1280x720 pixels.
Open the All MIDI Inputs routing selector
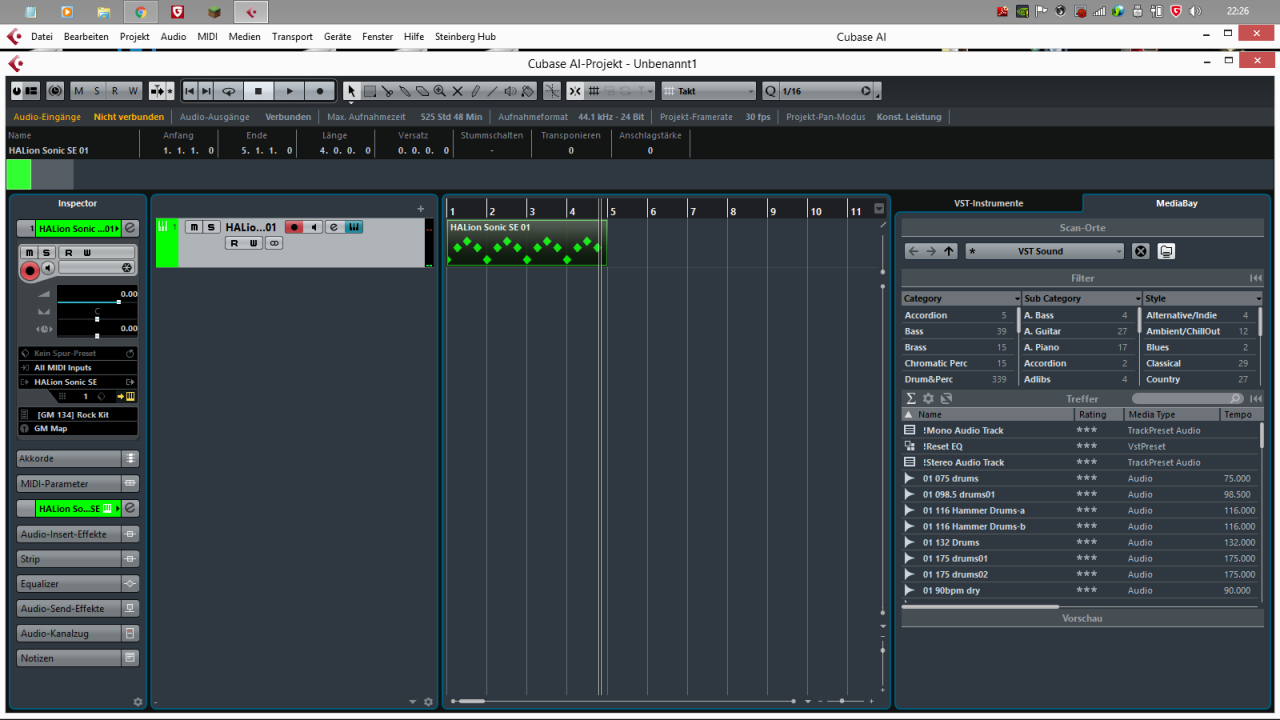[78, 367]
